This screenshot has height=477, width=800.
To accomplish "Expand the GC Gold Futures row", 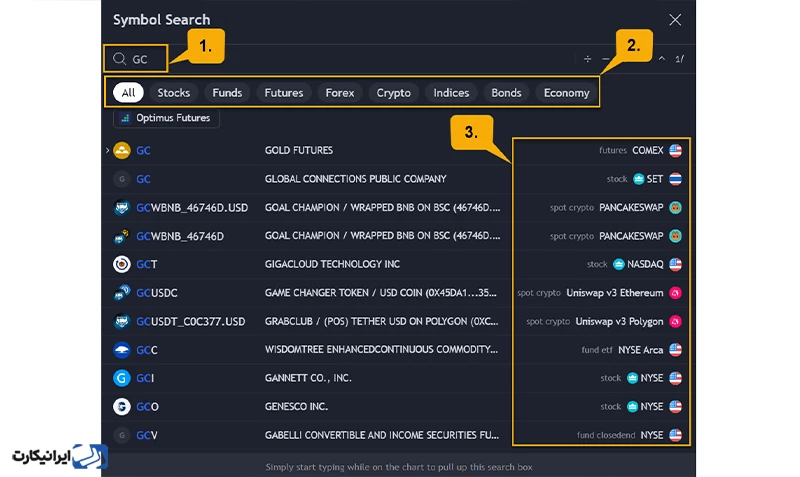I will (108, 150).
